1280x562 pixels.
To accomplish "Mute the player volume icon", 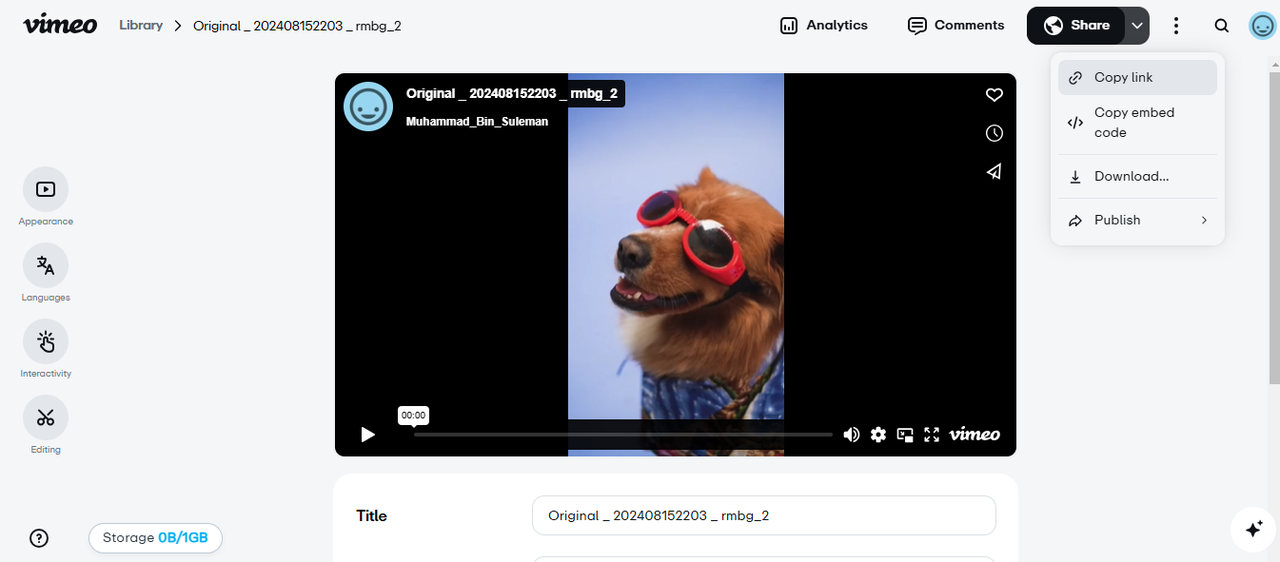I will pyautogui.click(x=852, y=434).
